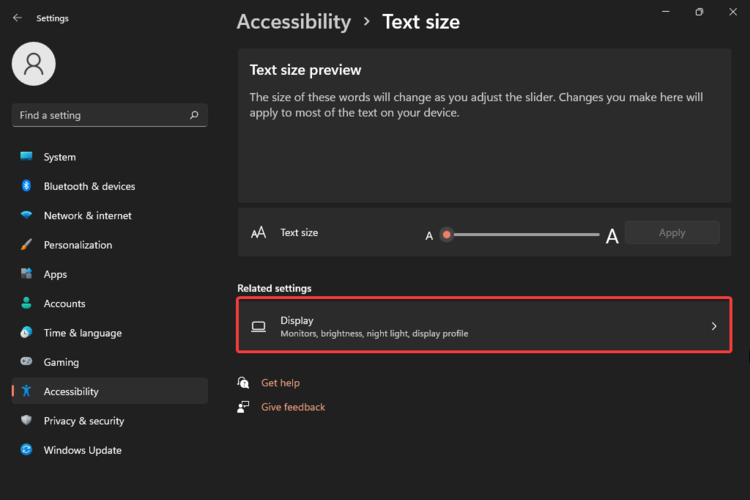Click Accessibility in the breadcrumb
Image resolution: width=750 pixels, height=500 pixels.
[x=293, y=21]
